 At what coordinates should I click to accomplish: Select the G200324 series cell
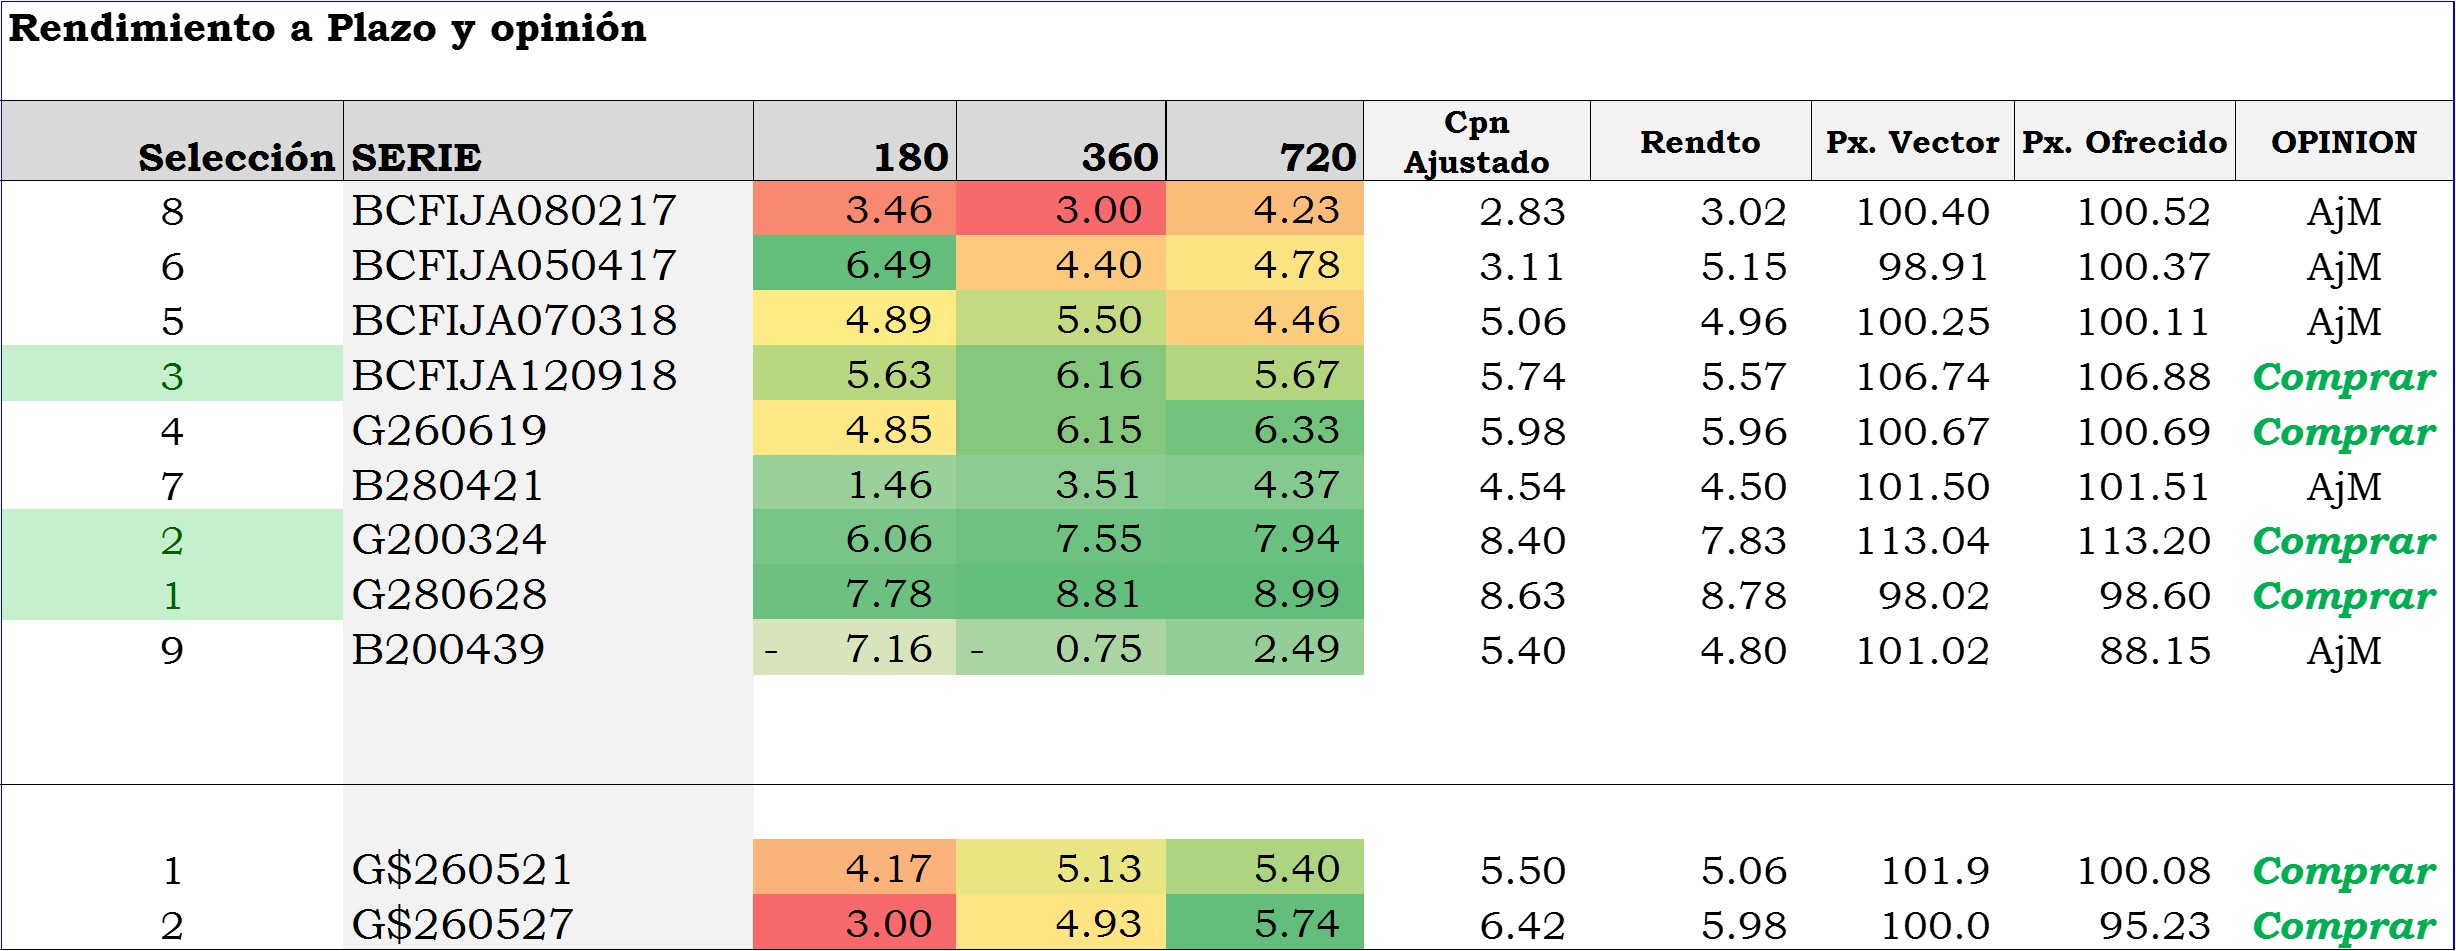point(449,540)
